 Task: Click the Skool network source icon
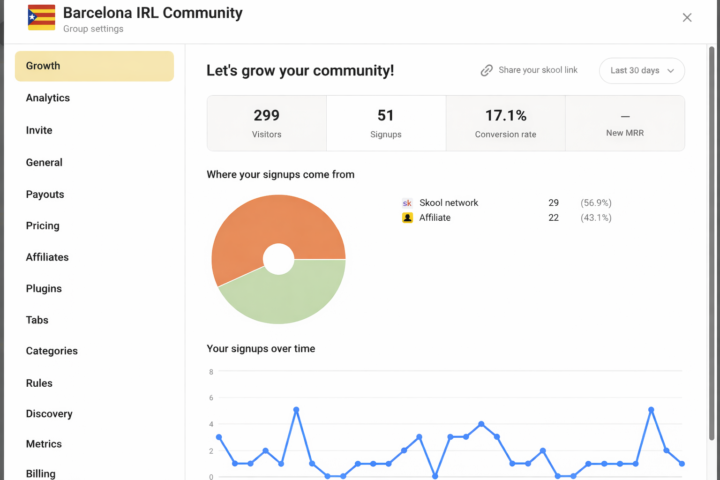[x=407, y=203]
